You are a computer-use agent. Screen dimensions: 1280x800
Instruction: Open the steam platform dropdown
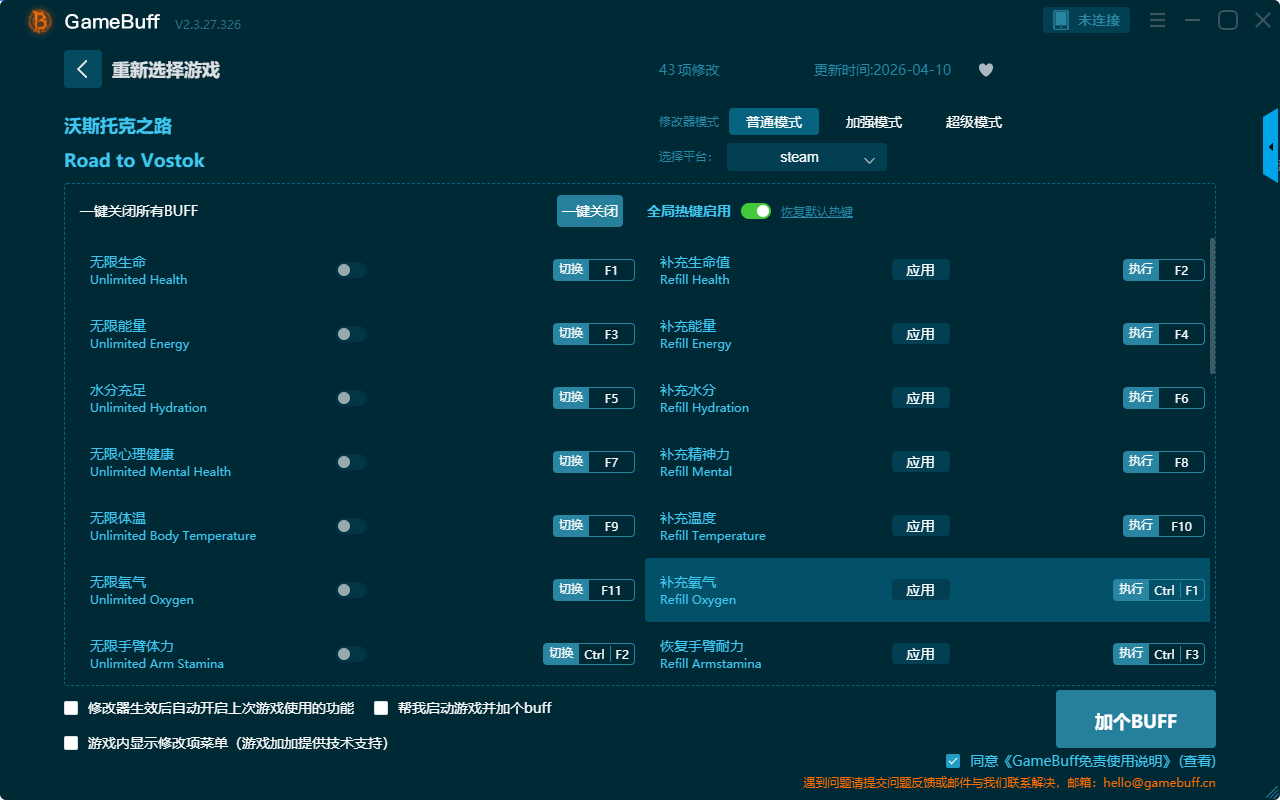806,157
